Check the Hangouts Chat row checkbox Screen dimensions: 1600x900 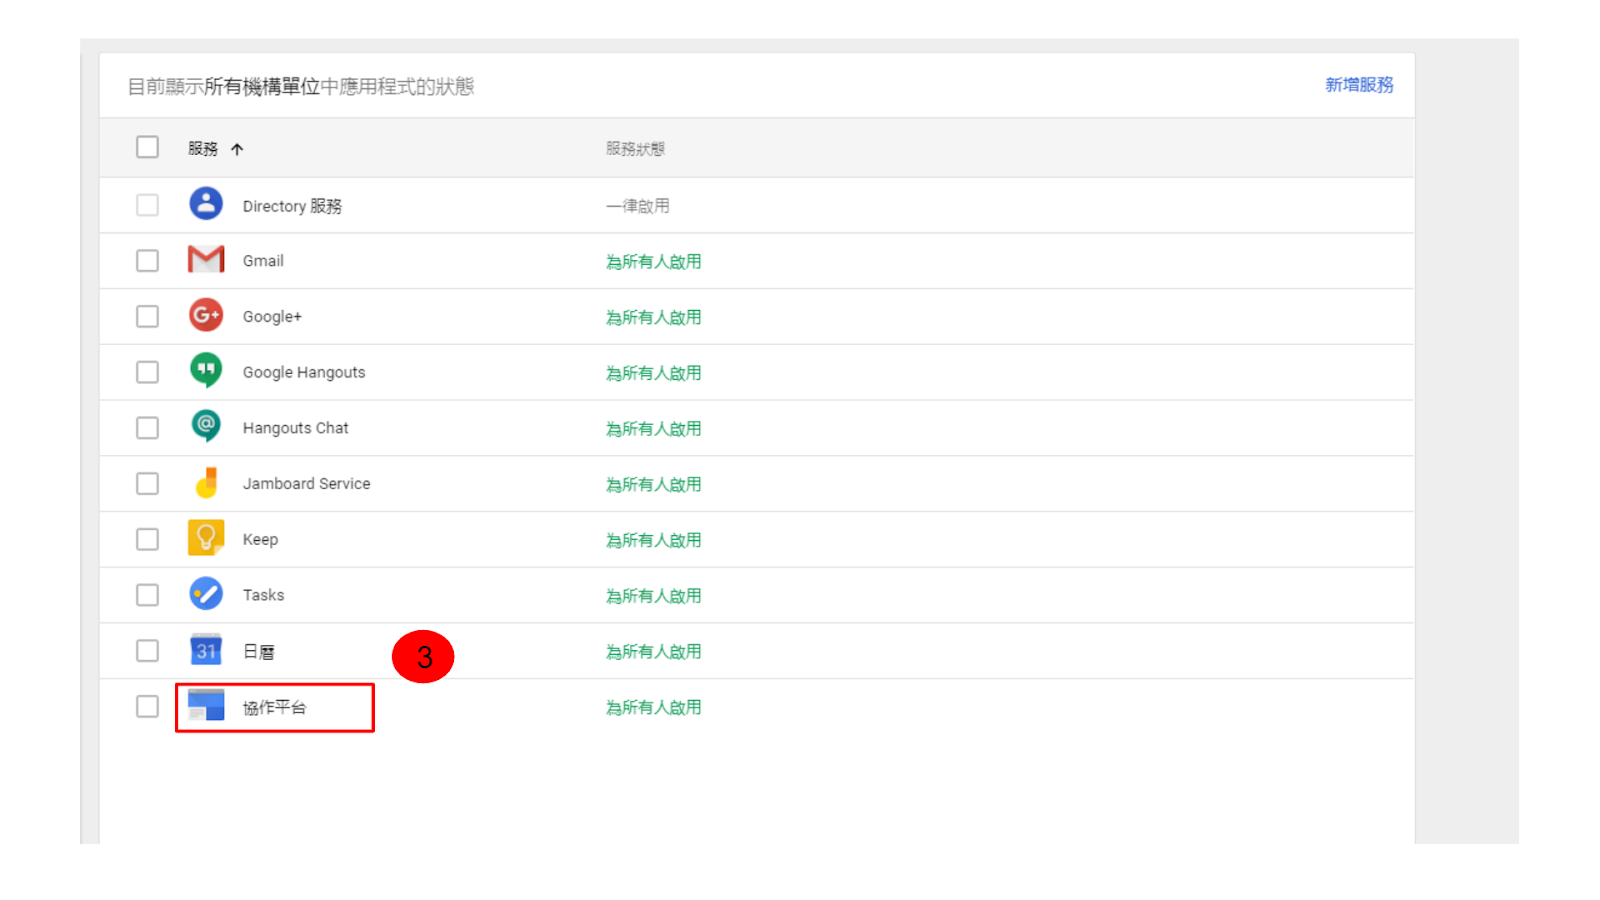(147, 428)
